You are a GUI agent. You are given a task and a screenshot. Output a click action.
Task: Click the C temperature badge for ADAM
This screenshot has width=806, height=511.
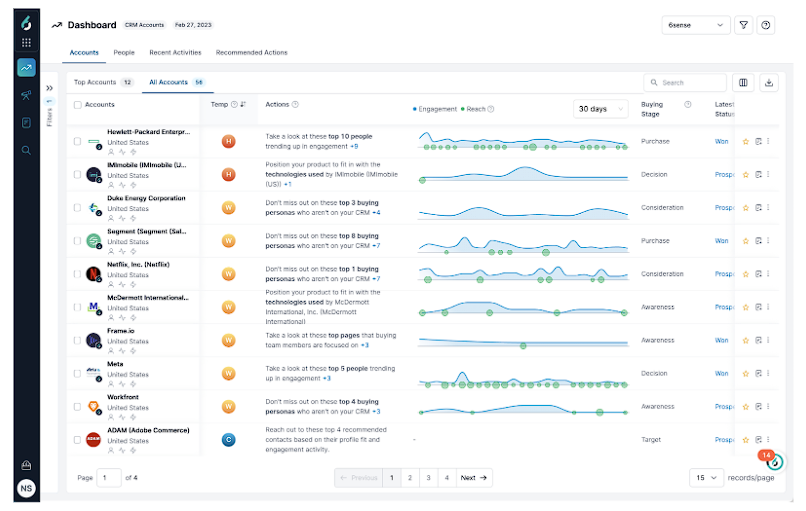click(228, 440)
